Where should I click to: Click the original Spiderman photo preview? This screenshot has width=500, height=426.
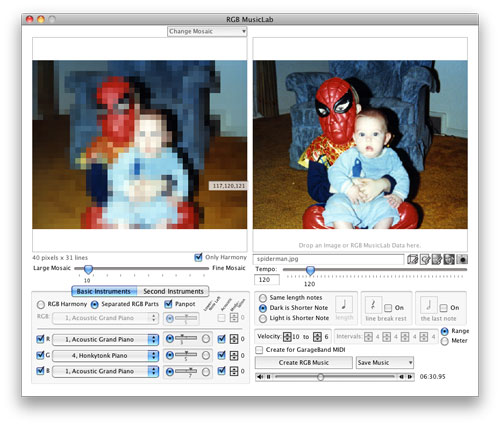[x=360, y=144]
